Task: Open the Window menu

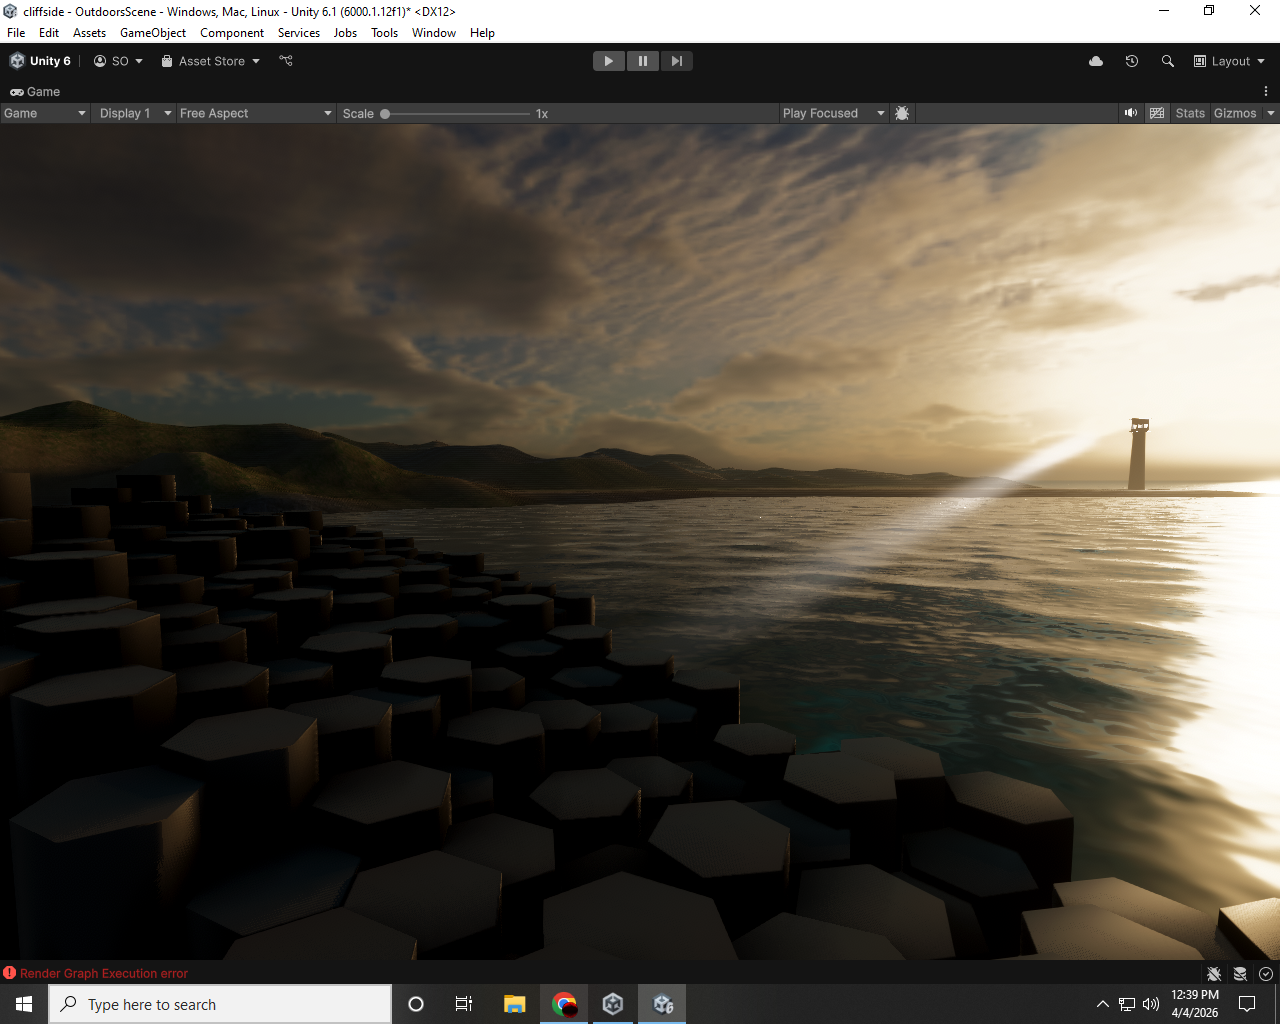Action: [433, 33]
